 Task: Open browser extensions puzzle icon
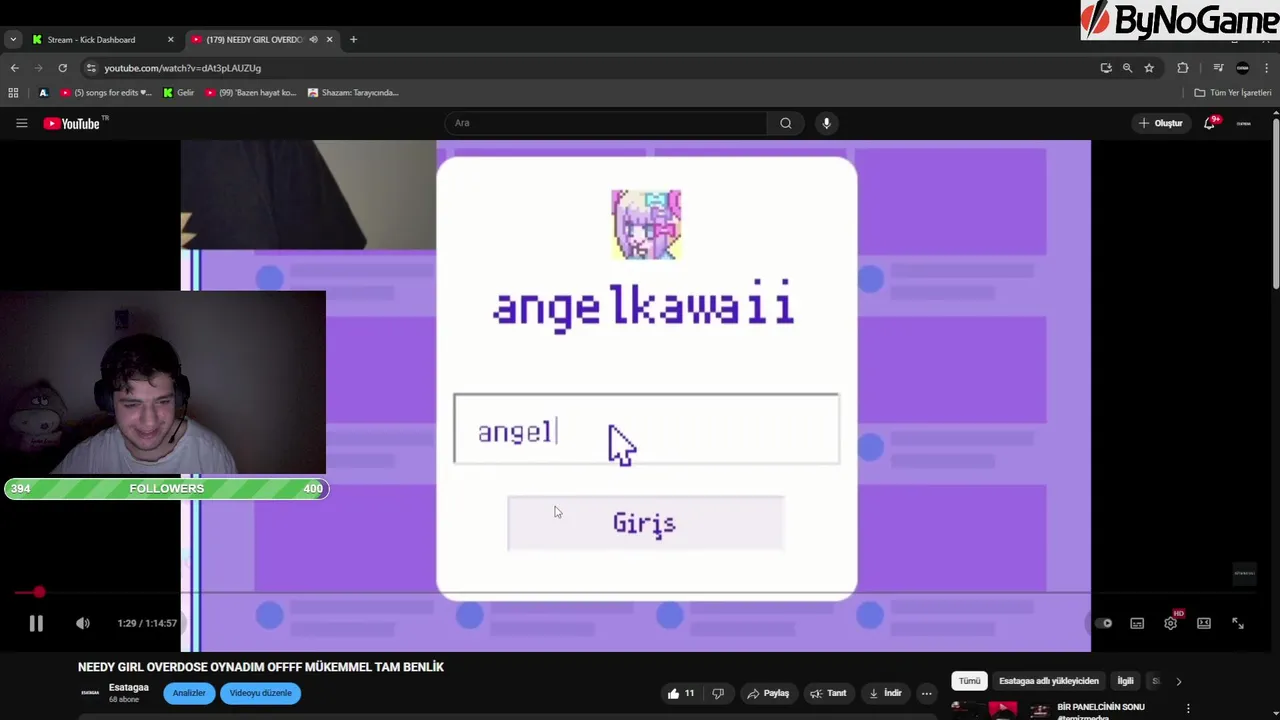coord(1183,68)
